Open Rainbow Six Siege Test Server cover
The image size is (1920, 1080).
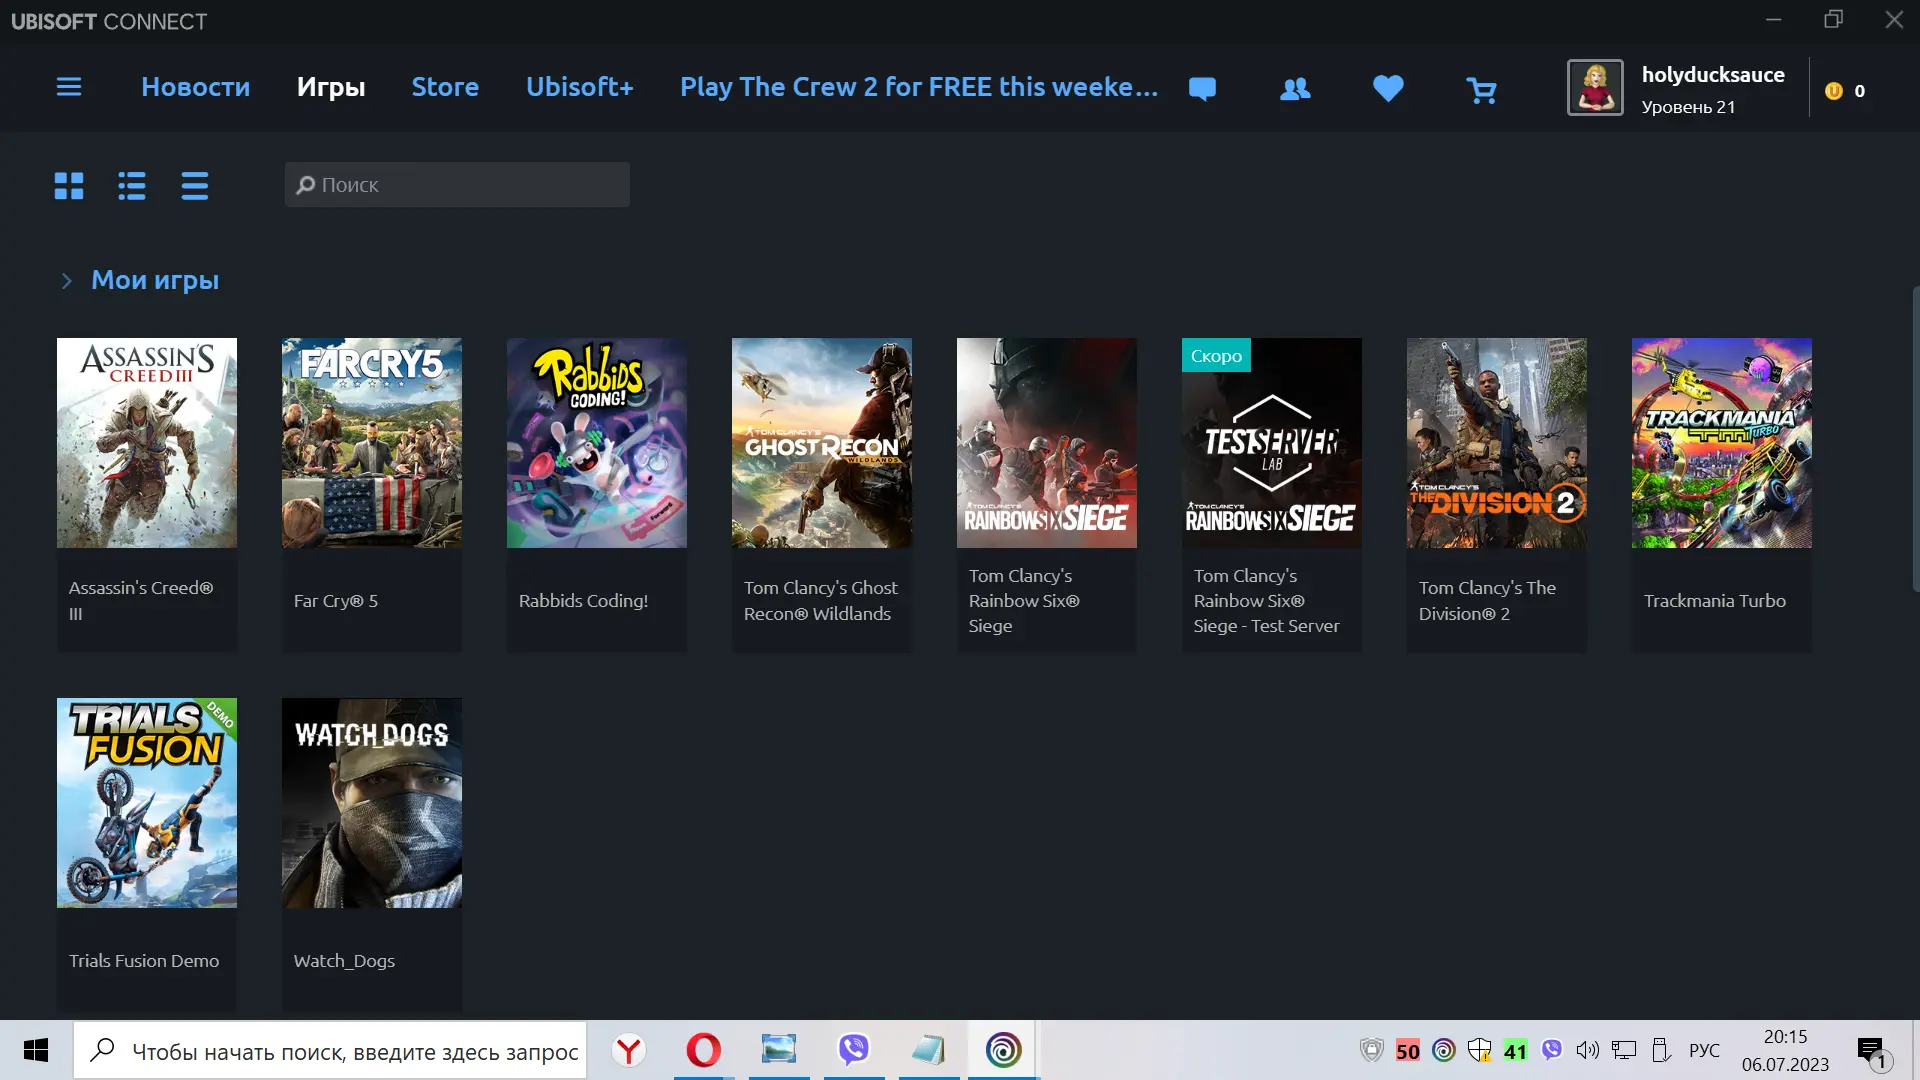[1272, 443]
